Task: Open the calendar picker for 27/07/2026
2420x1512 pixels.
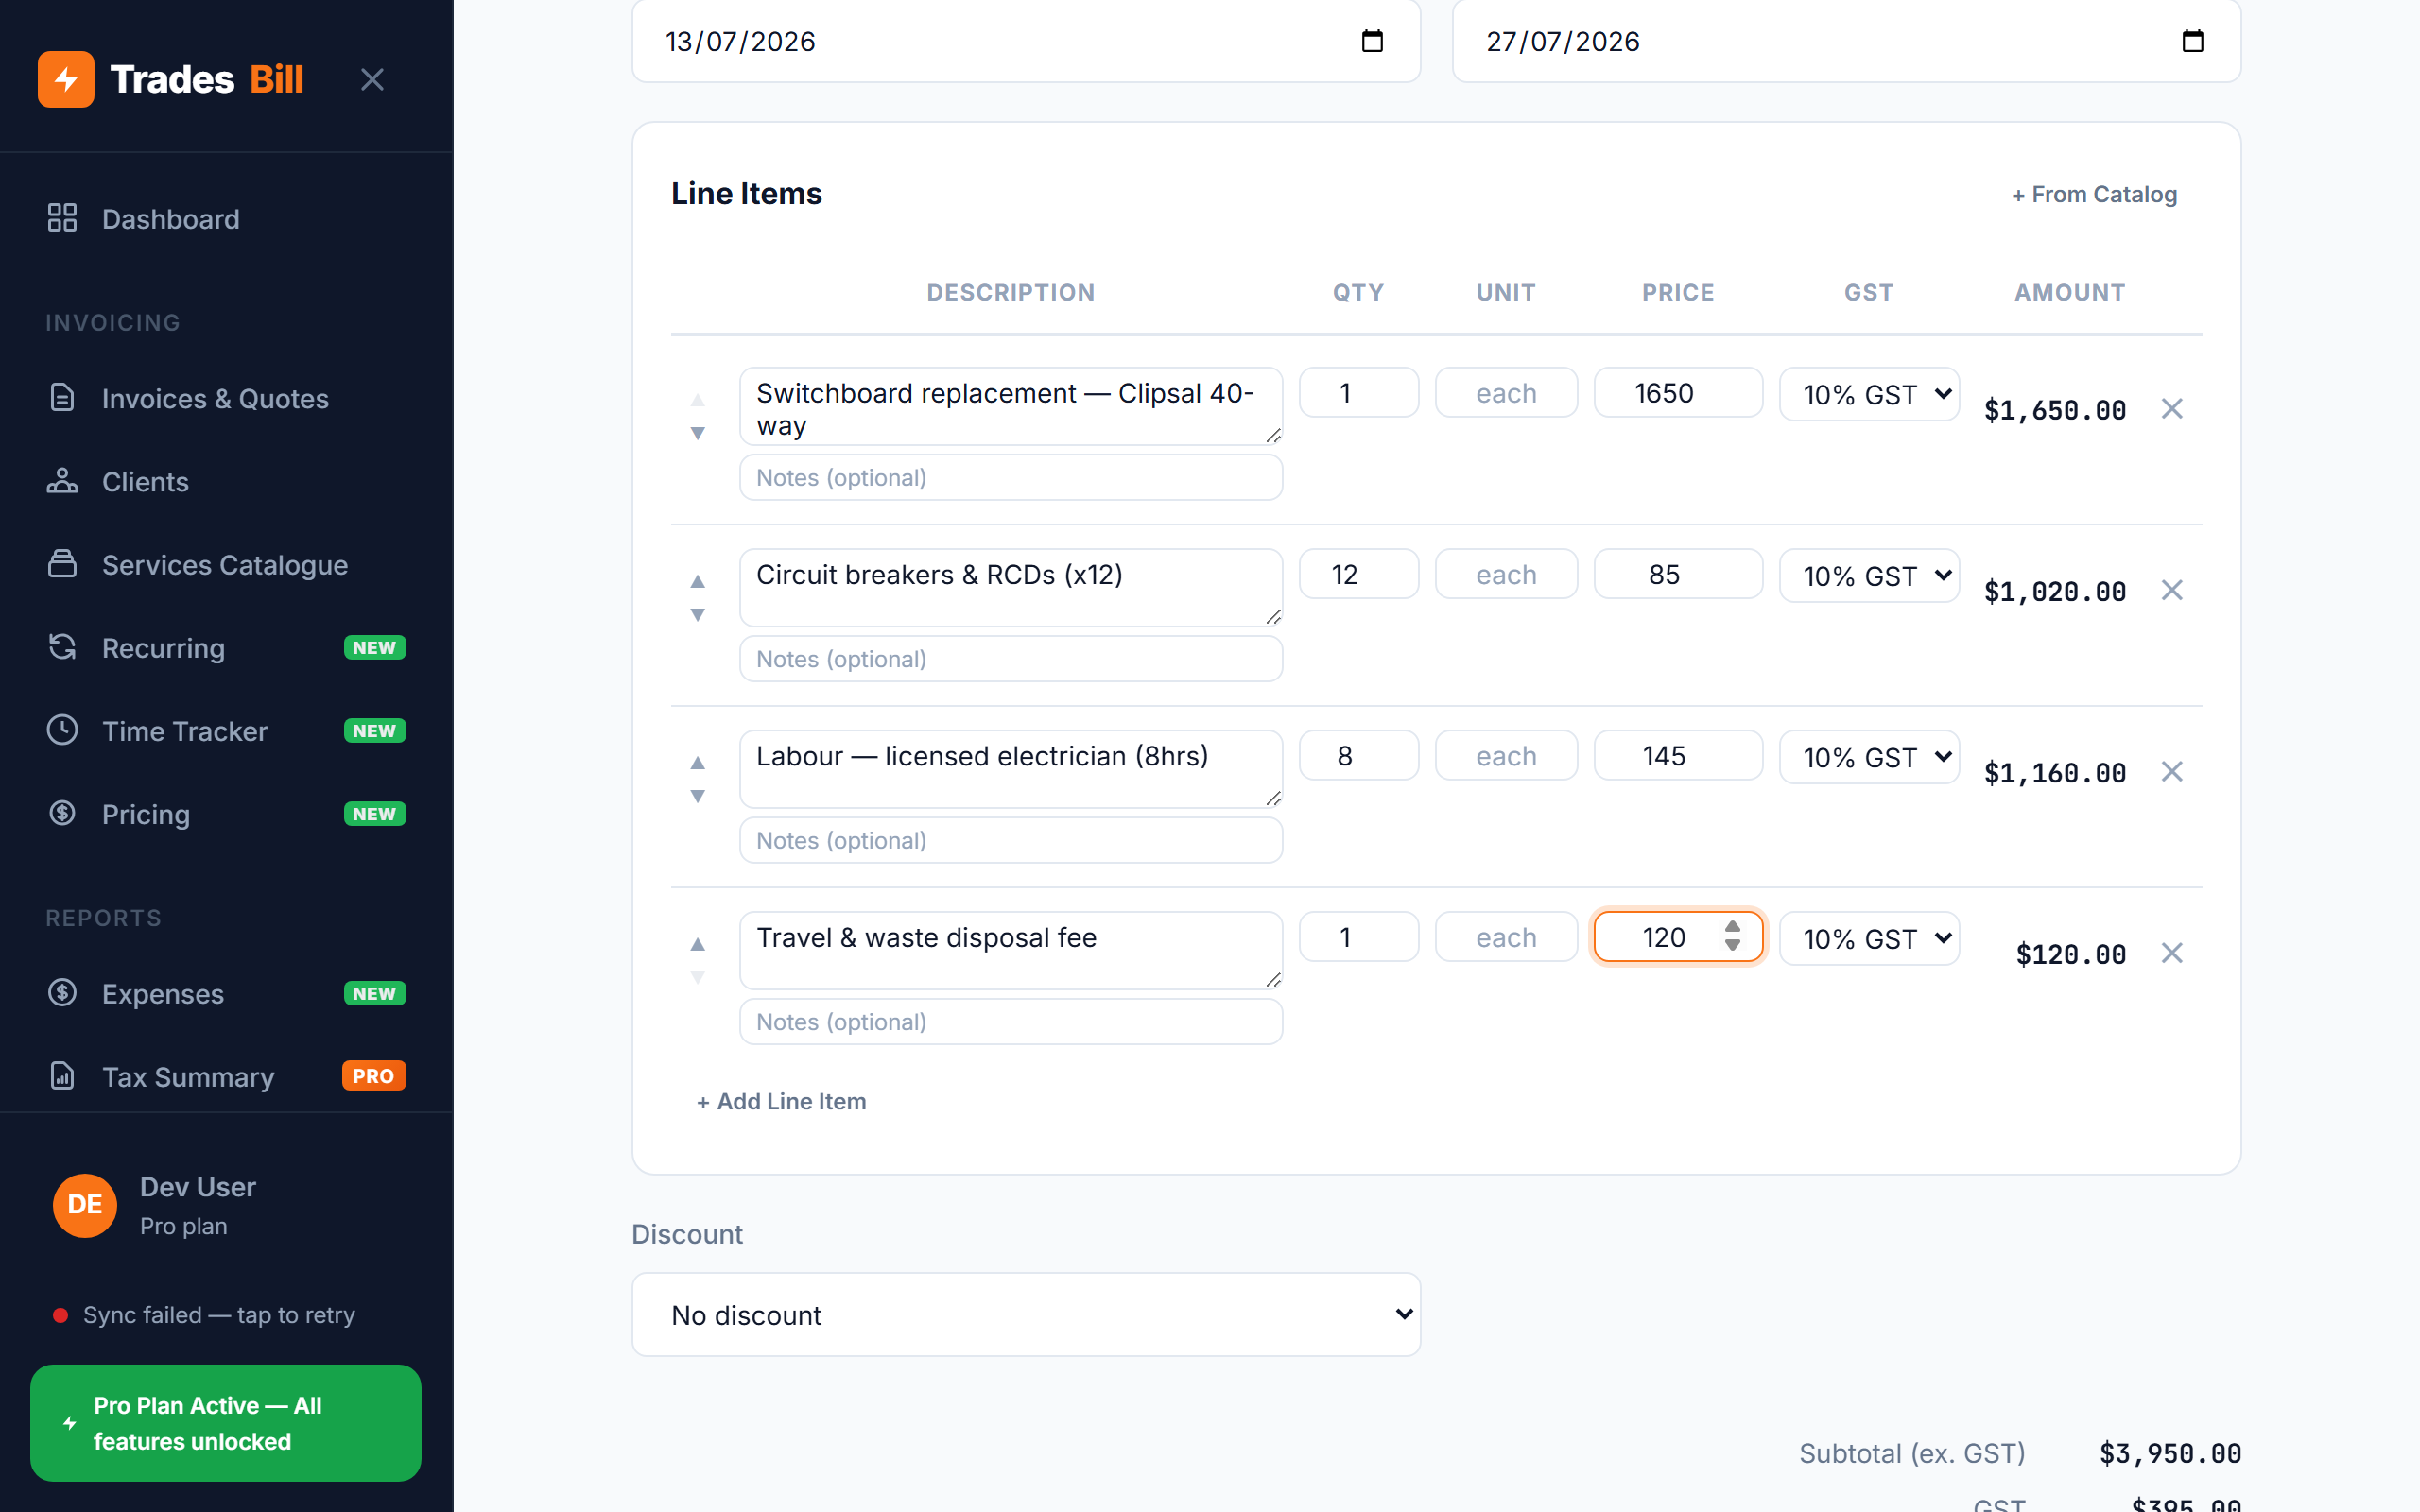Action: pyautogui.click(x=2192, y=41)
